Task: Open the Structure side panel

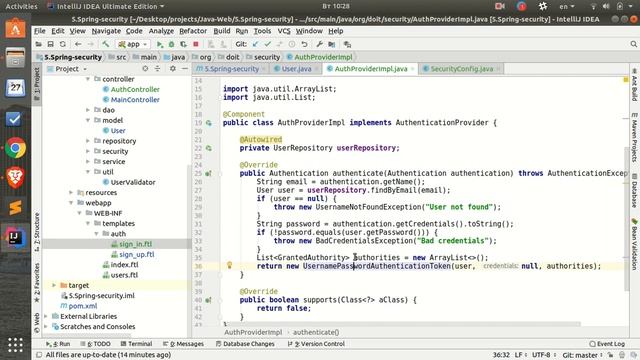Action: pos(37,232)
